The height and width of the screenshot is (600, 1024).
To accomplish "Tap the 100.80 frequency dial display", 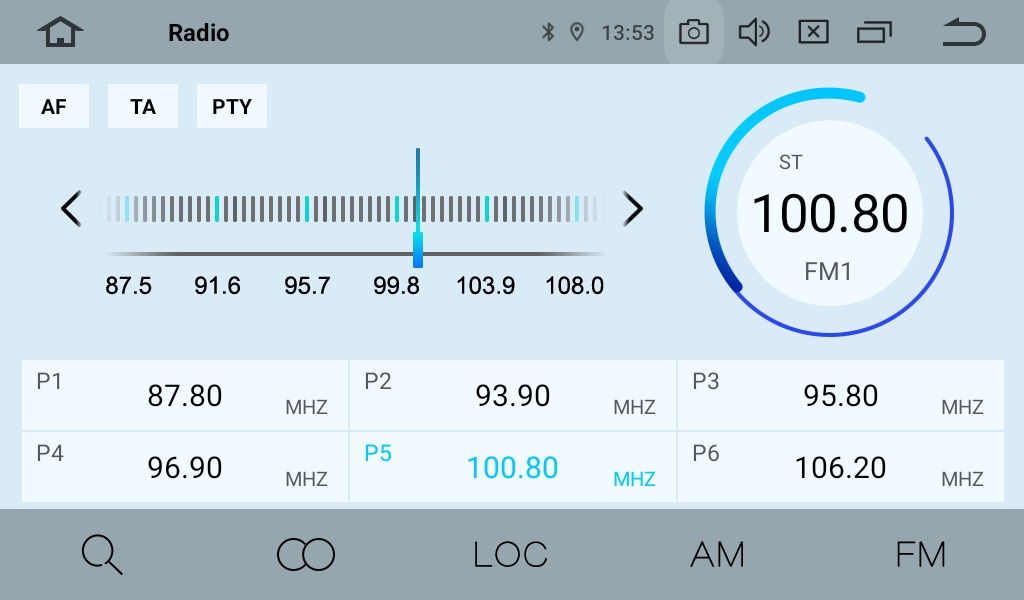I will [x=829, y=213].
